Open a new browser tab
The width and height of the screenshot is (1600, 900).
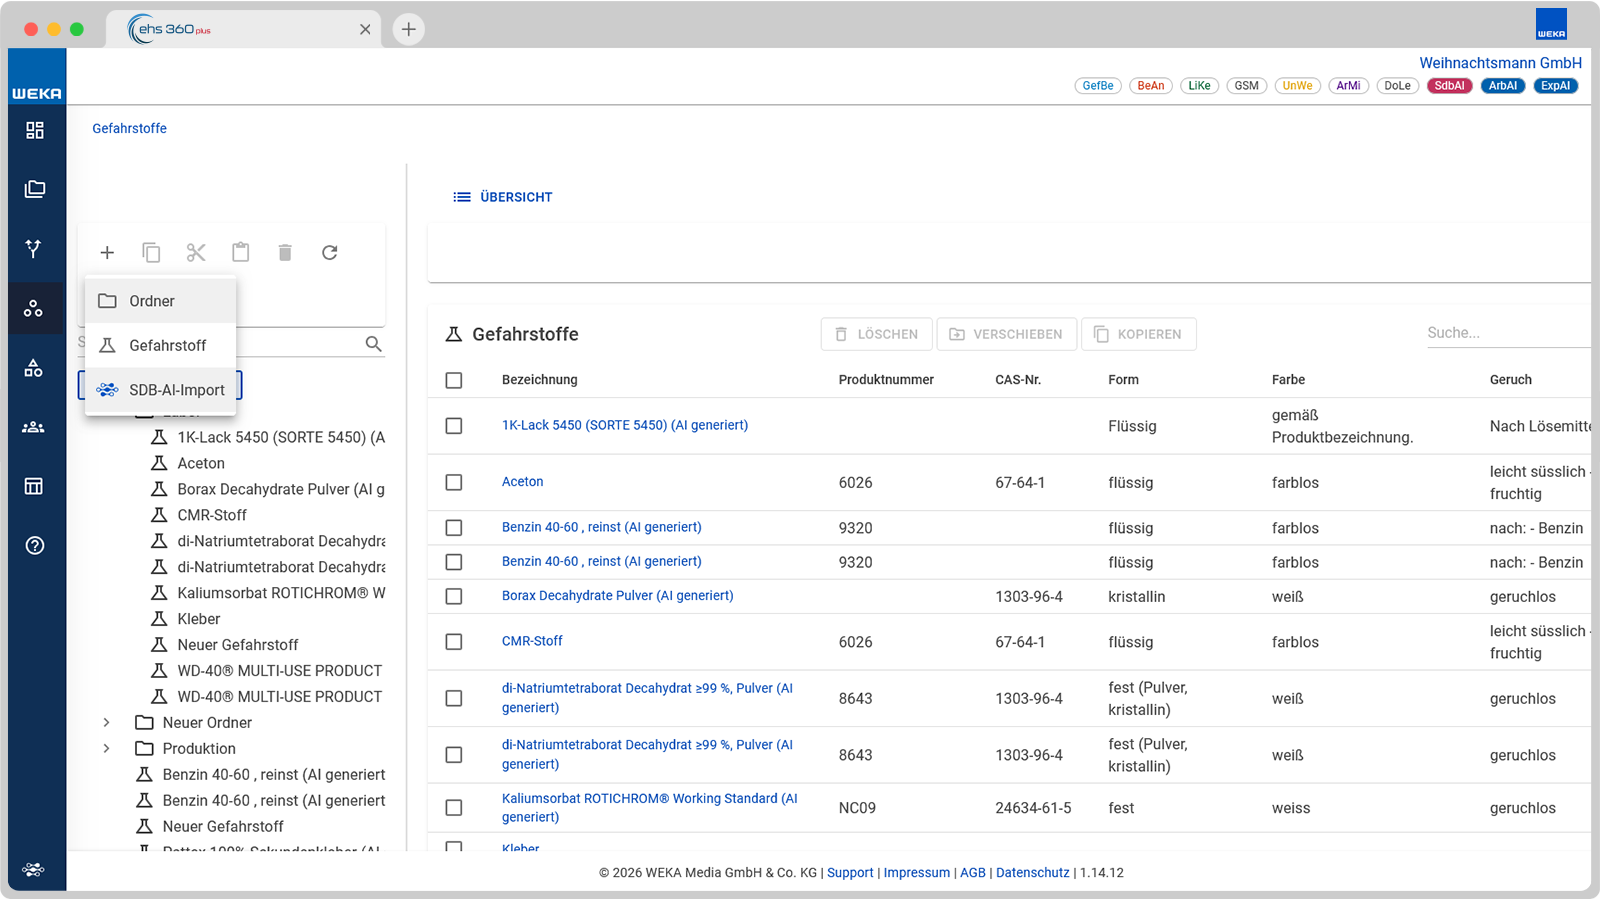408,30
